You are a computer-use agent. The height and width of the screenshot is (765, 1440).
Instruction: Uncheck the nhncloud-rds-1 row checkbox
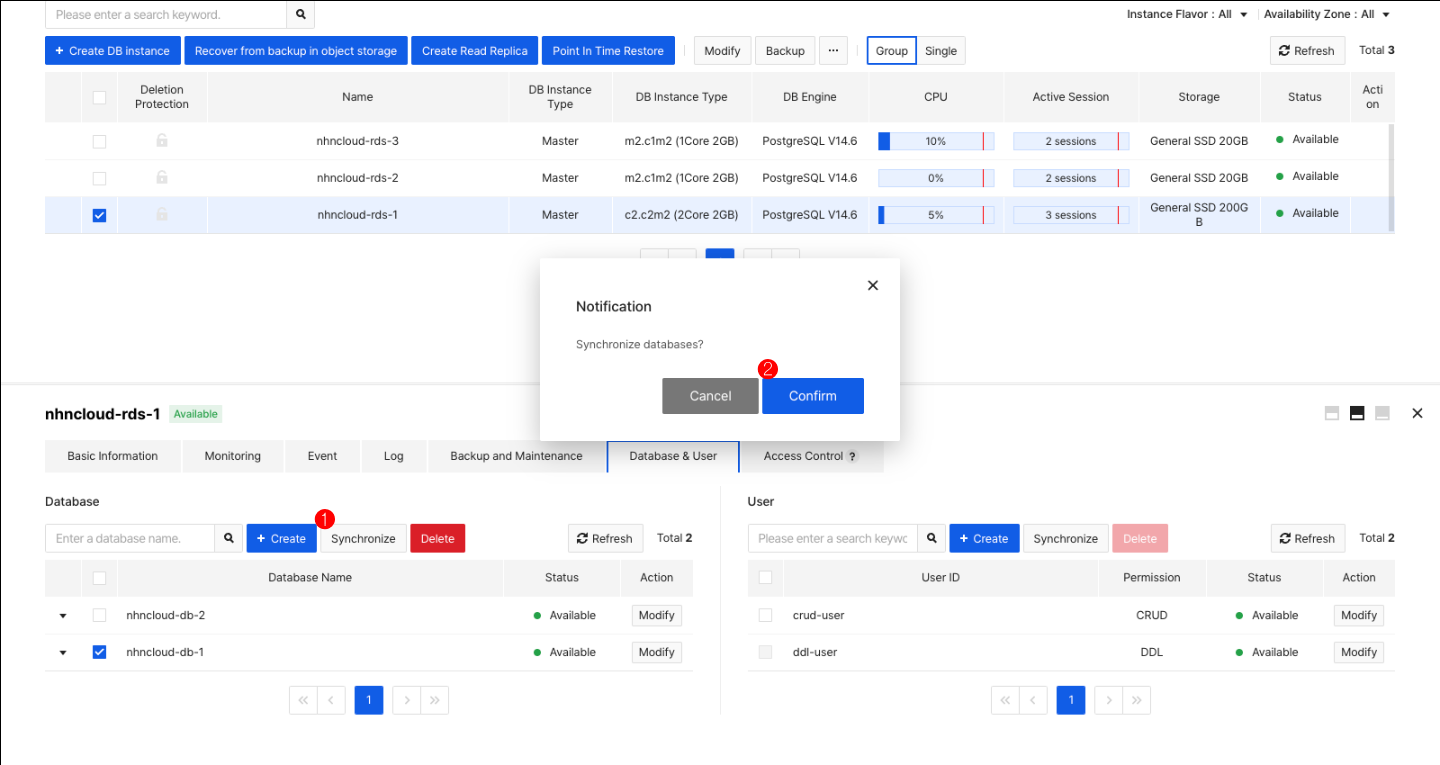99,215
